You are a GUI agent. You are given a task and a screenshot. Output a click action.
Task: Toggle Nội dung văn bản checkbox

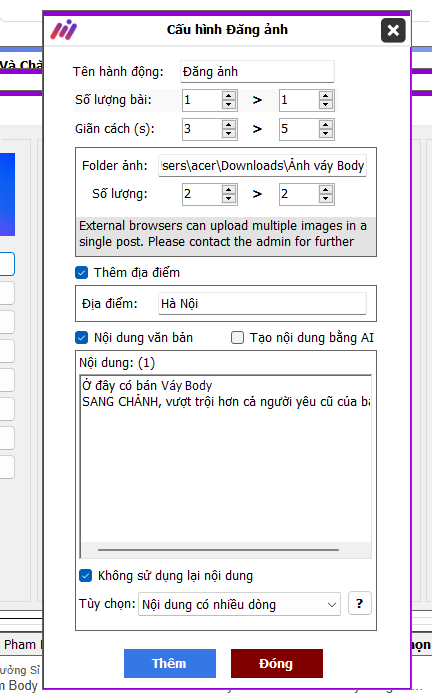pyautogui.click(x=82, y=338)
